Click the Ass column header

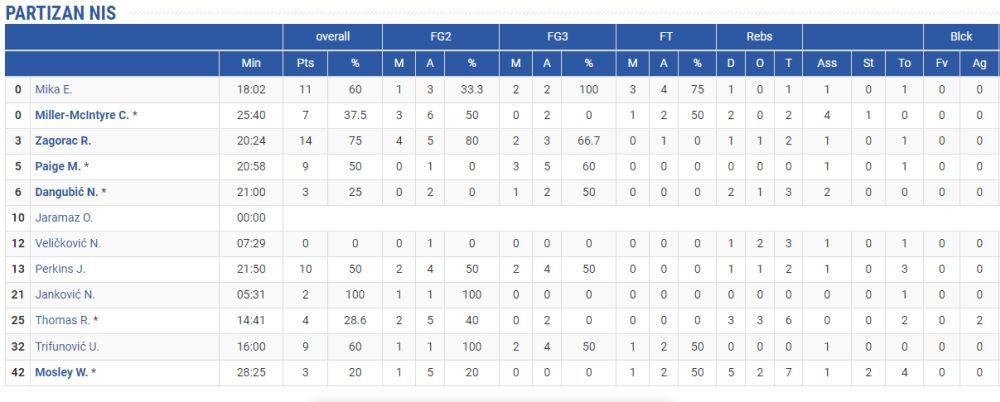pyautogui.click(x=827, y=63)
